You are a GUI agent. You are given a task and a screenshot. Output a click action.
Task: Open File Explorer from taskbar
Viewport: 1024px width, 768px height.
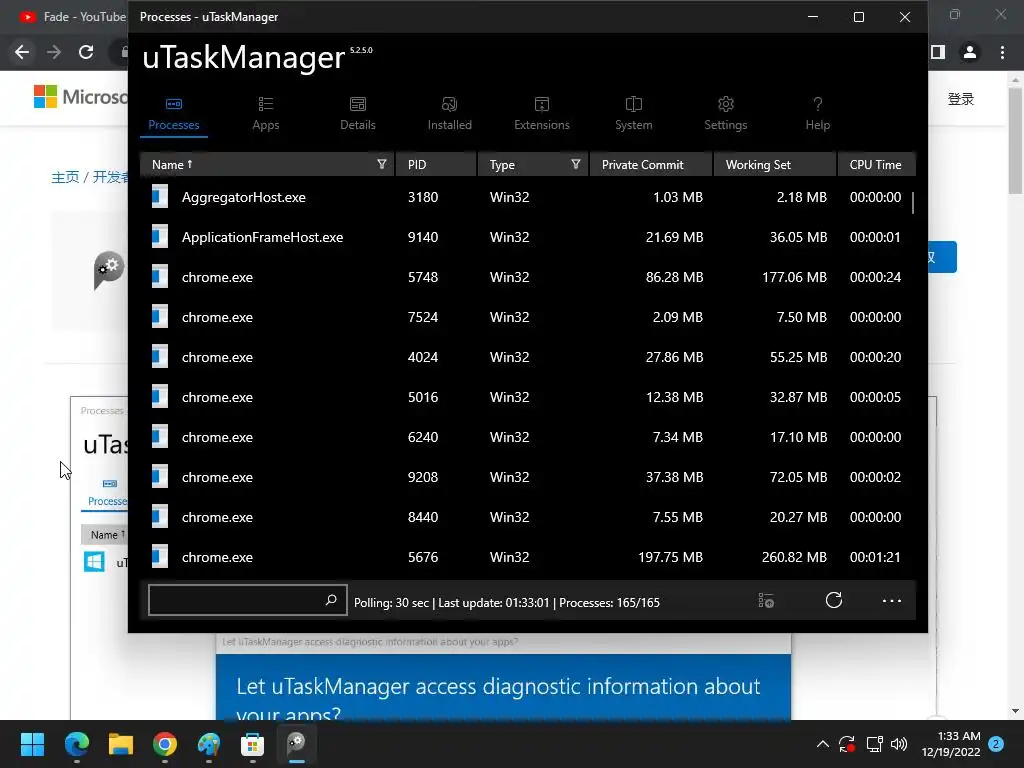pos(121,744)
